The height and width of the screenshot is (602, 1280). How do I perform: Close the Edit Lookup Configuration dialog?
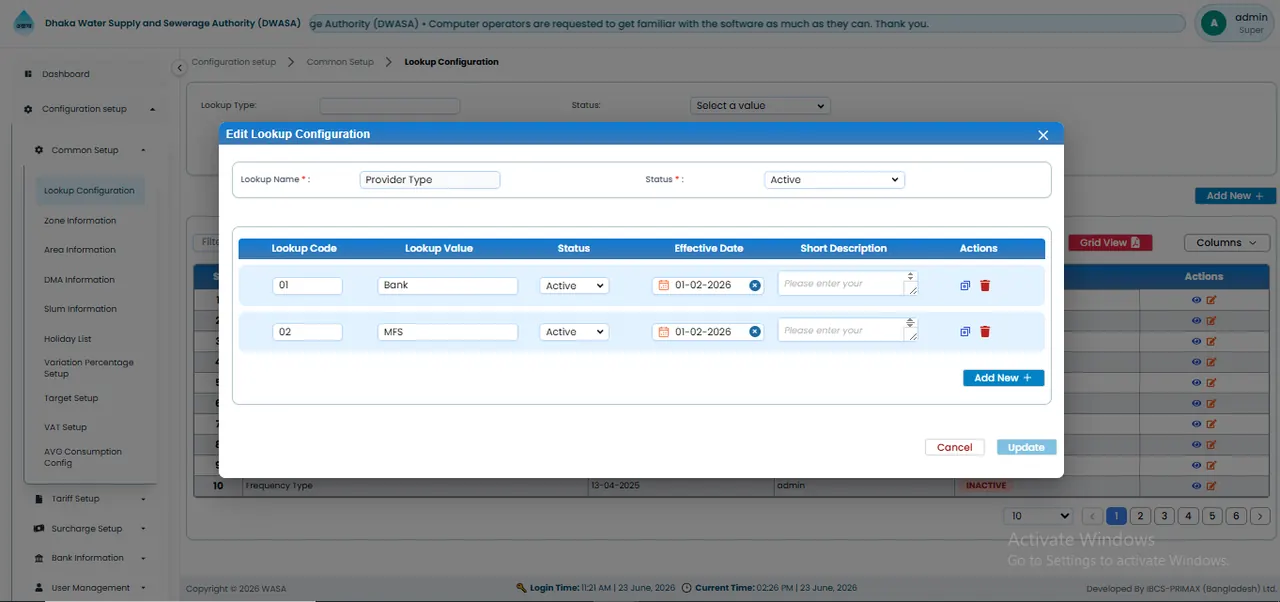pyautogui.click(x=1043, y=135)
